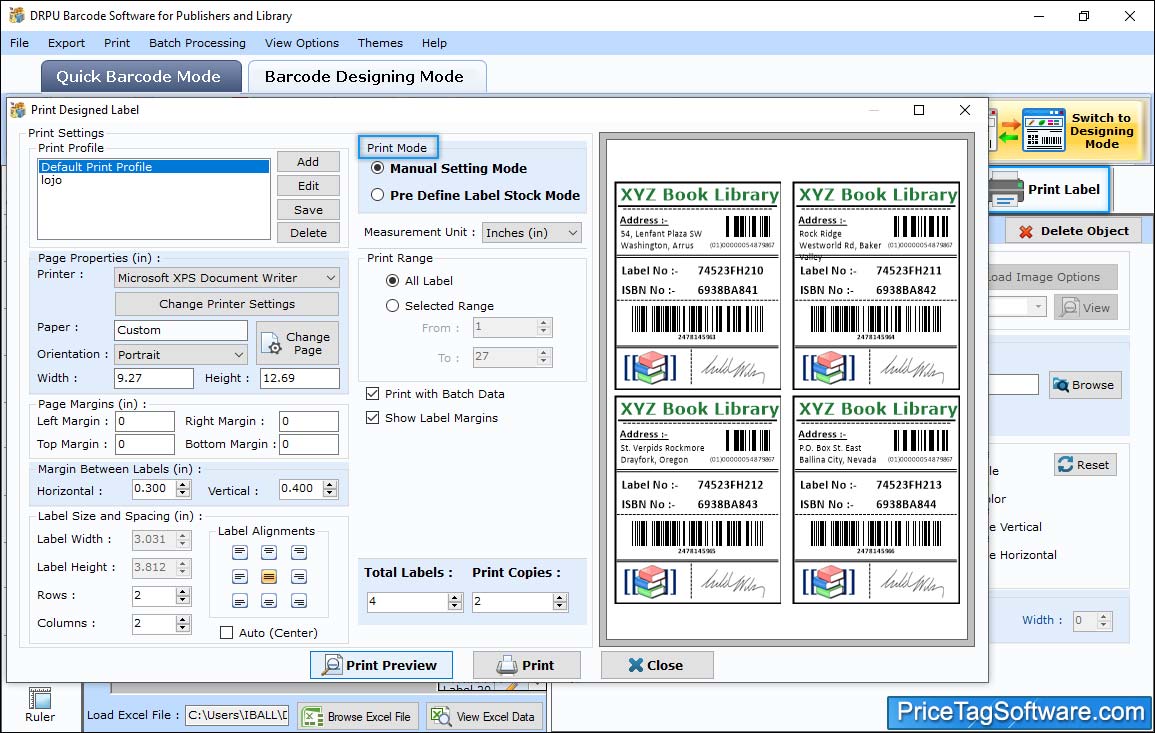Screen dimensions: 1155x733
Task: Click the Reset refresh icon
Action: pos(1065,465)
